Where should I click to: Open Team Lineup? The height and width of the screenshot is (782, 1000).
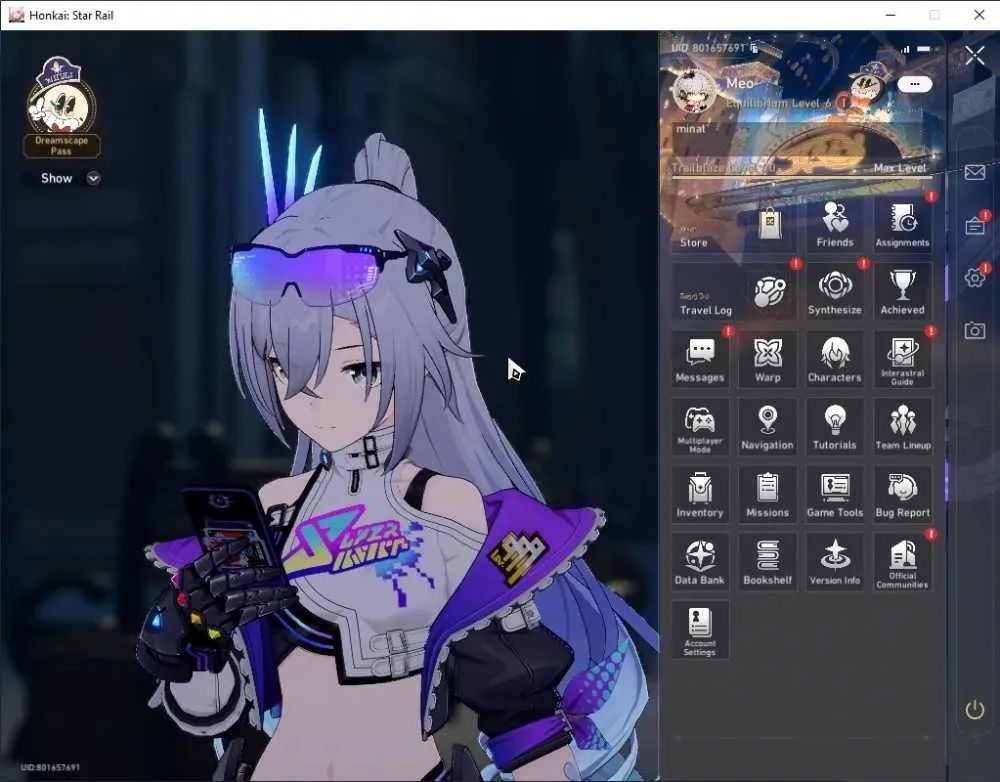click(x=902, y=427)
